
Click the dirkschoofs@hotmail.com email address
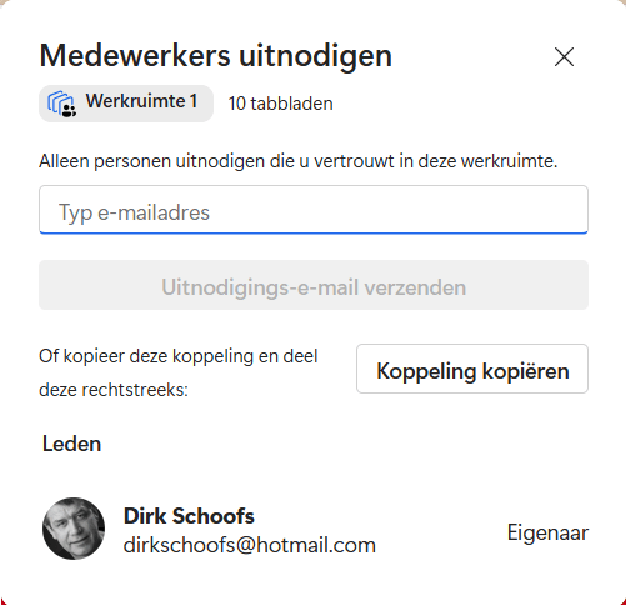pos(249,545)
